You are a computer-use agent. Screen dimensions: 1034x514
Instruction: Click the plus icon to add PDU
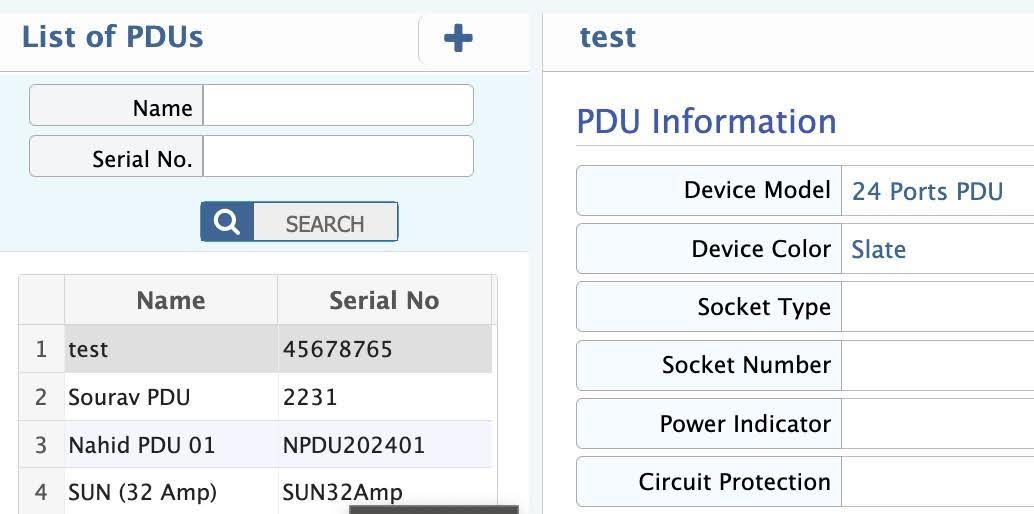pyautogui.click(x=458, y=38)
